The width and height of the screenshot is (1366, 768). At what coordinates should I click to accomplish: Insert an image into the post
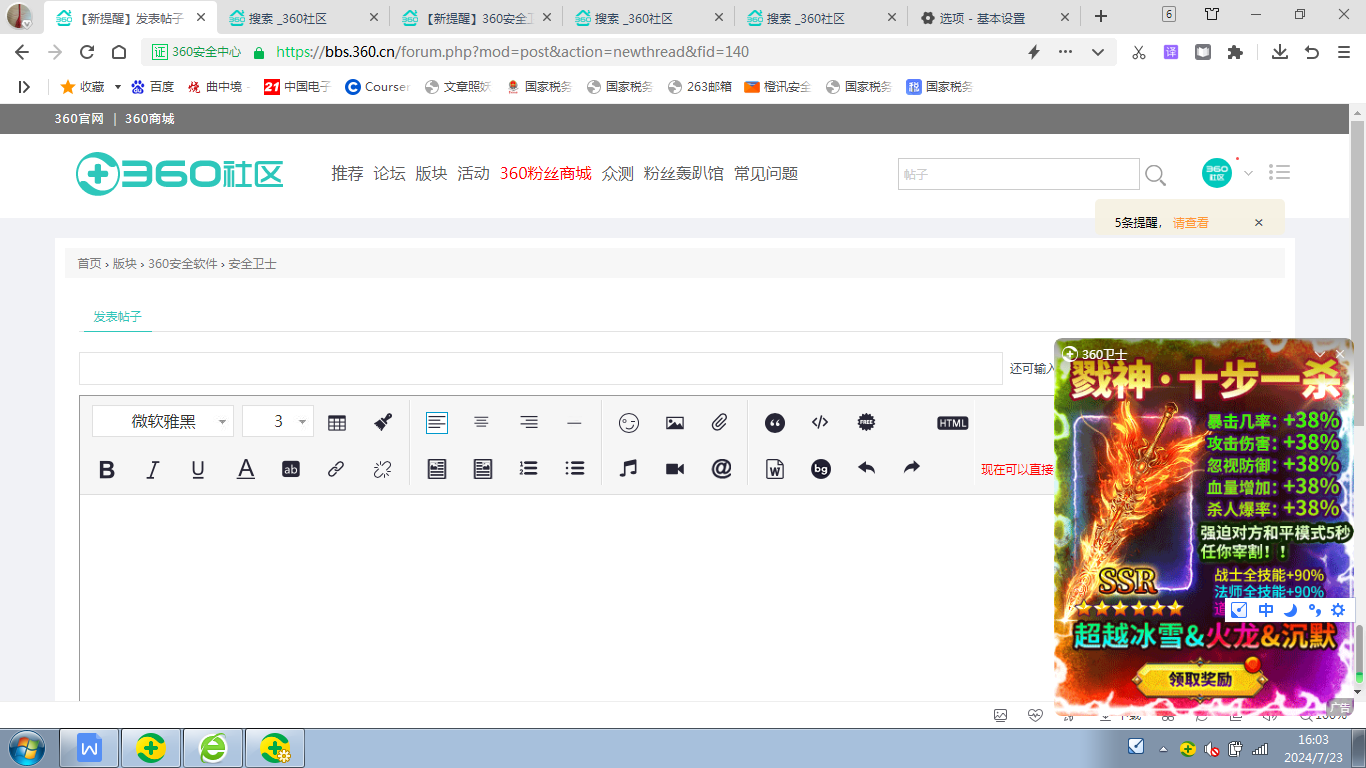(675, 423)
